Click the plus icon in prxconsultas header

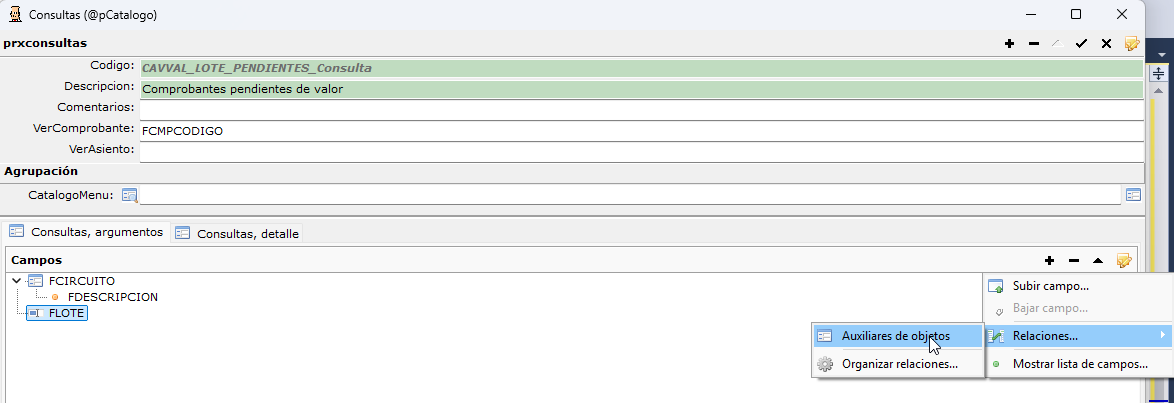click(1009, 44)
